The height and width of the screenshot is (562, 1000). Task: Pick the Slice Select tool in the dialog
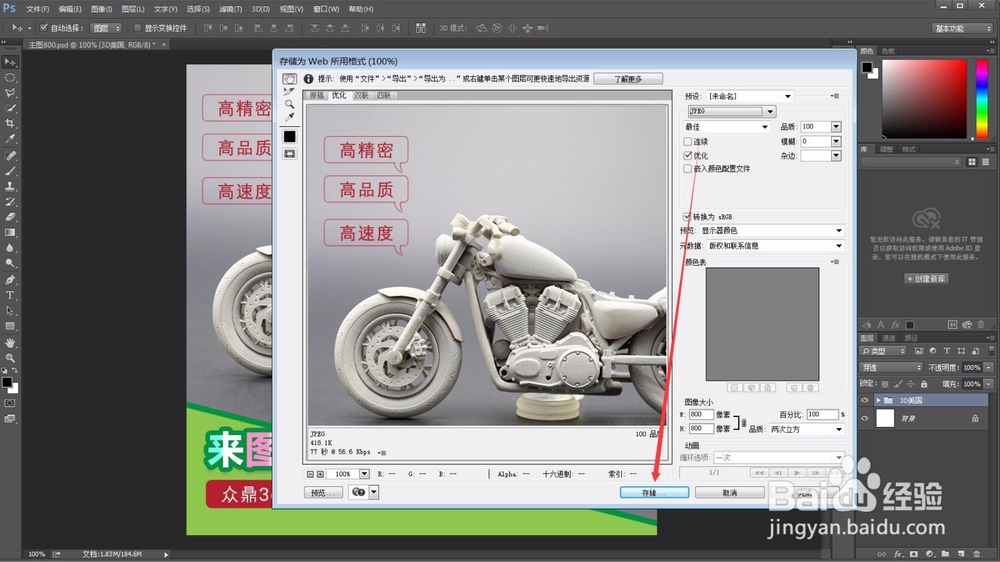290,92
